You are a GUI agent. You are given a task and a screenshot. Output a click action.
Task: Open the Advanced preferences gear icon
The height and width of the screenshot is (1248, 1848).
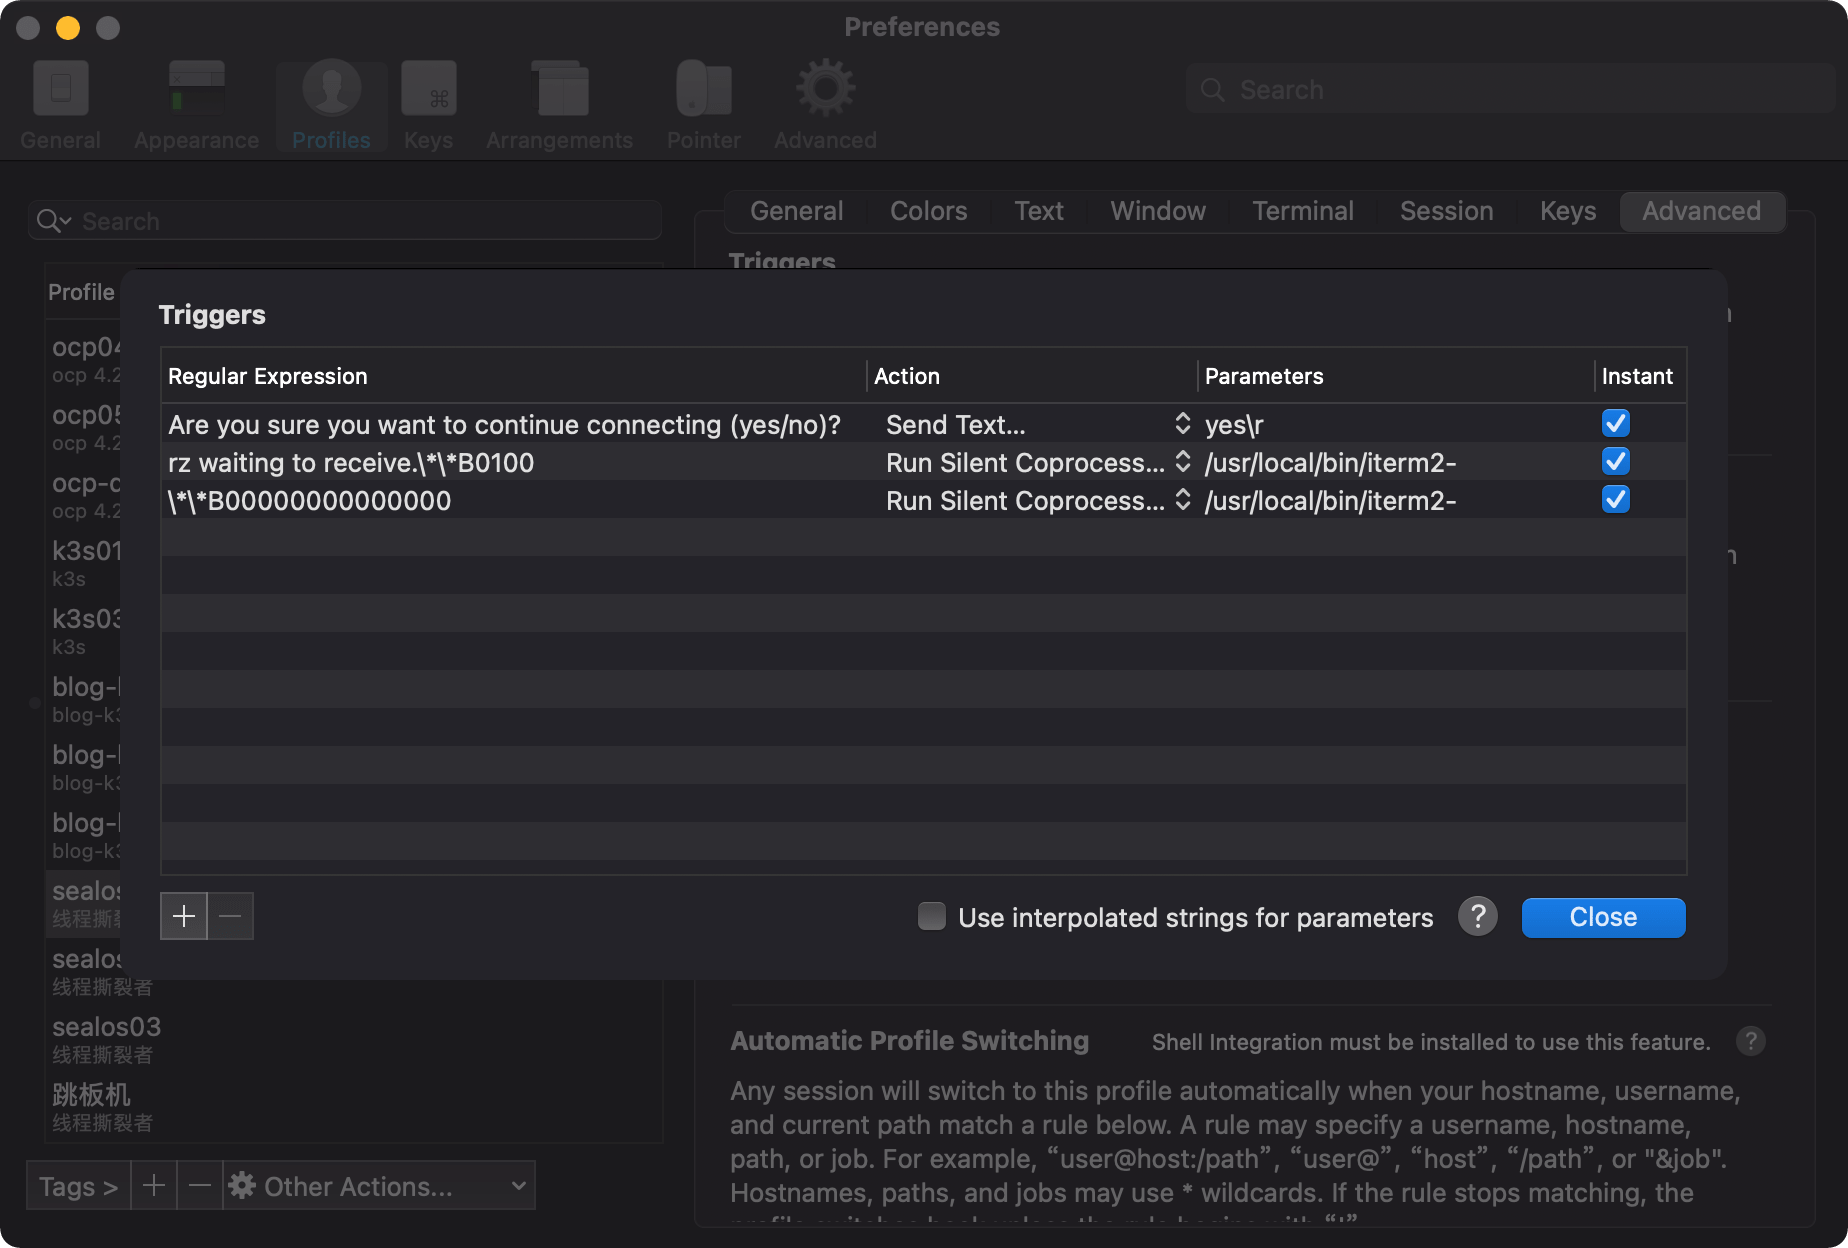(823, 88)
